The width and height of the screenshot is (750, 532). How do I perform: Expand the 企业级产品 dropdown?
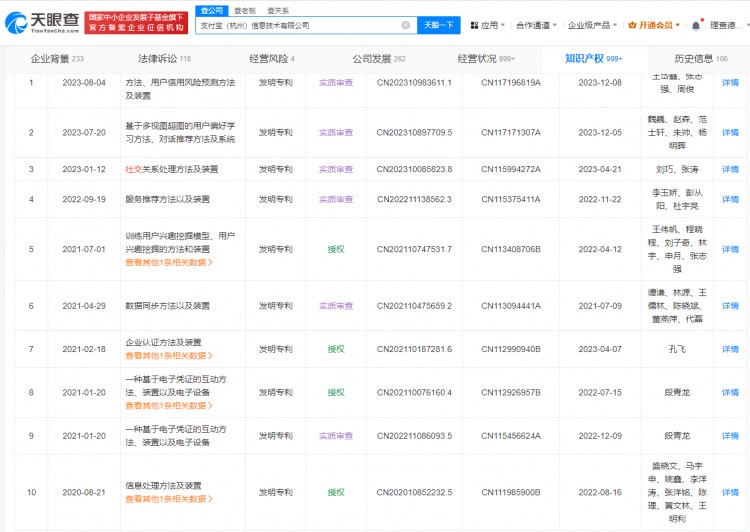pos(592,25)
